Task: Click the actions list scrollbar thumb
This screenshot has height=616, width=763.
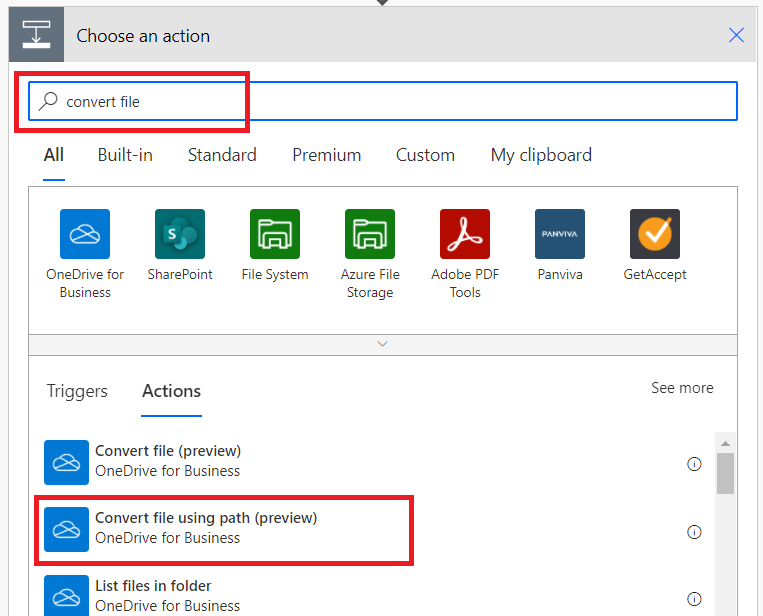Action: [726, 473]
